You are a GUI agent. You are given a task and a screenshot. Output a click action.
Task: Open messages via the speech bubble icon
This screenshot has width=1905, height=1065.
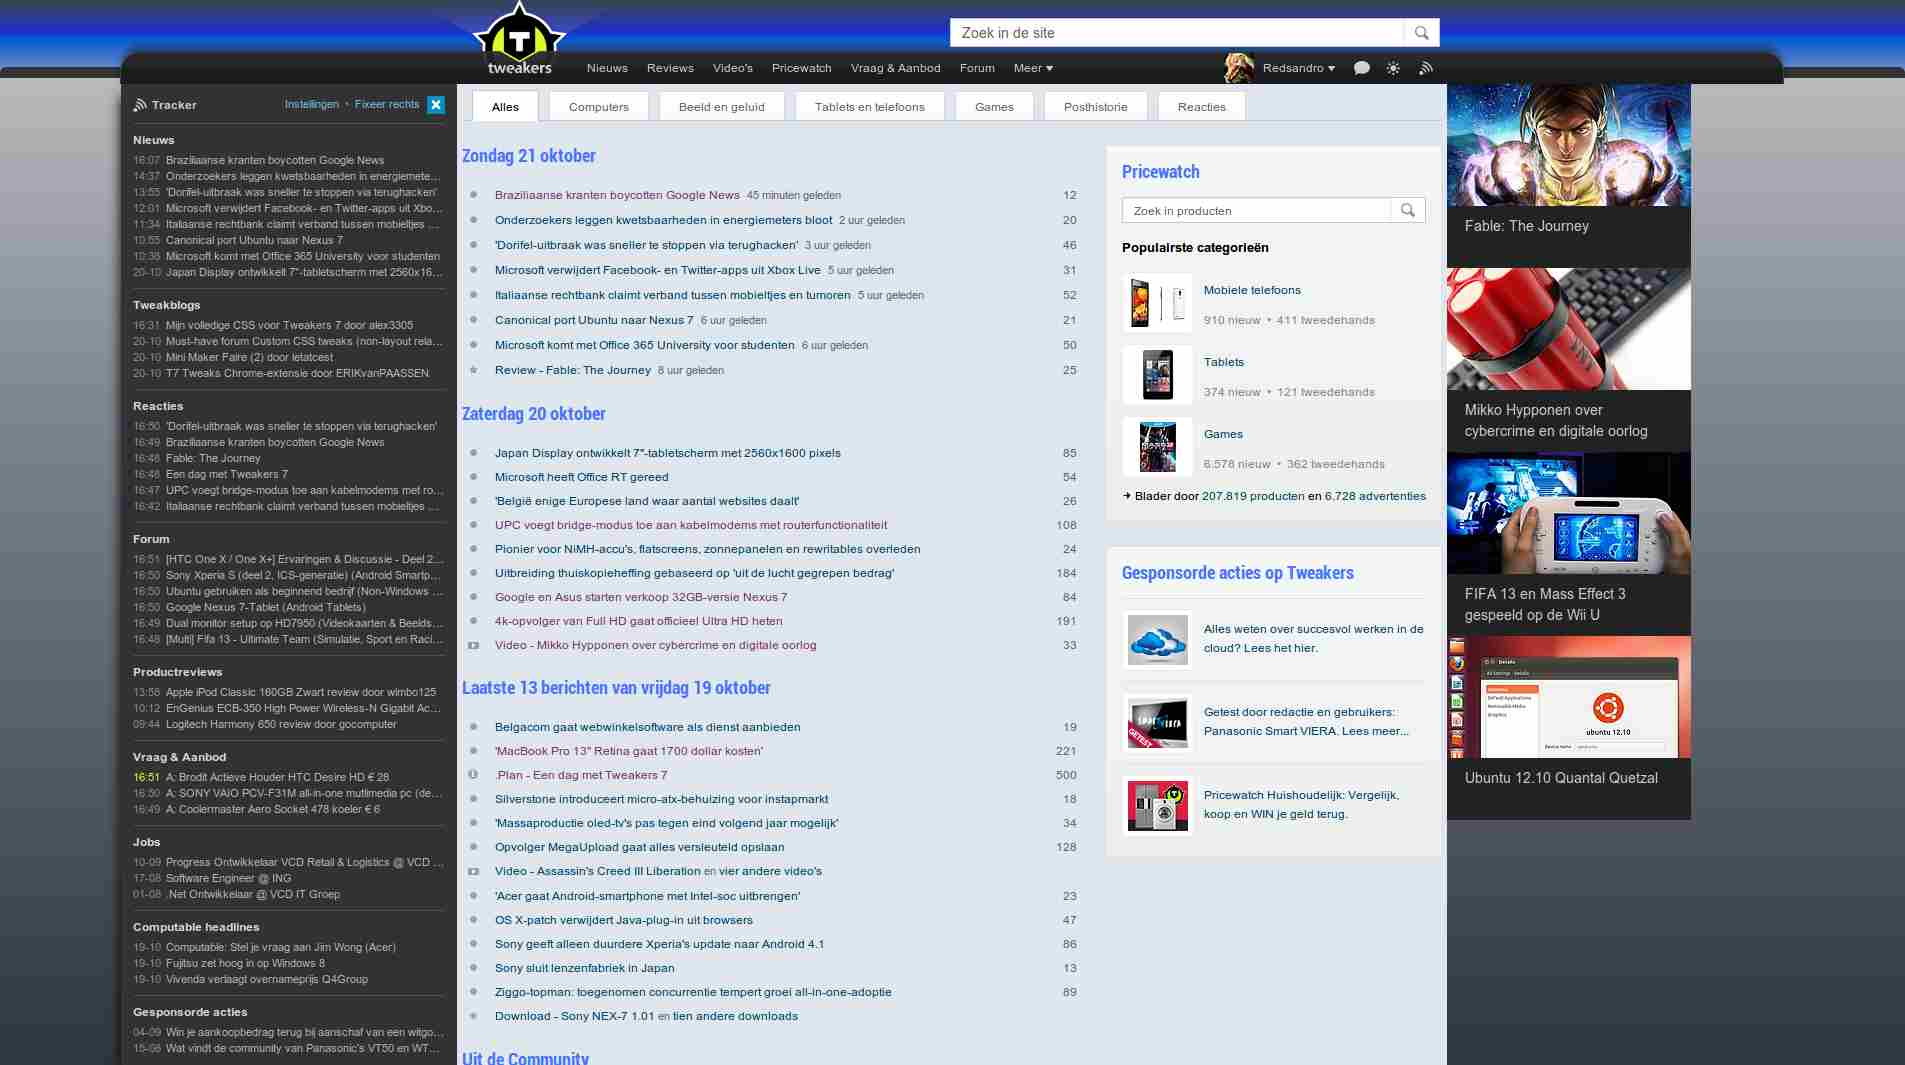coord(1361,67)
